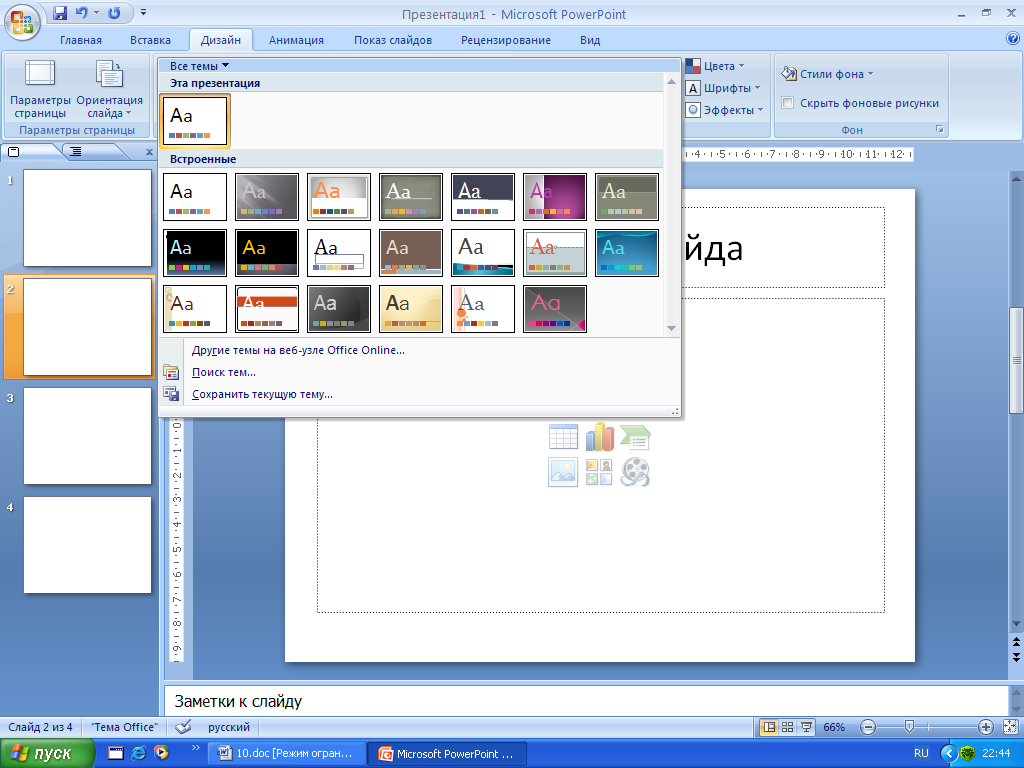1024x768 pixels.
Task: Insert a table using the placeholder icon
Action: coord(563,437)
